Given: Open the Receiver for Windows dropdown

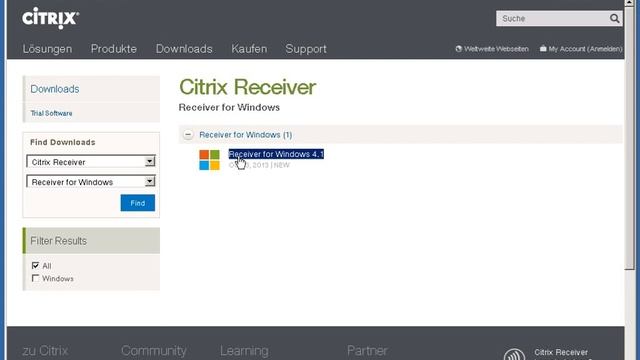Looking at the screenshot, I should 91,182.
